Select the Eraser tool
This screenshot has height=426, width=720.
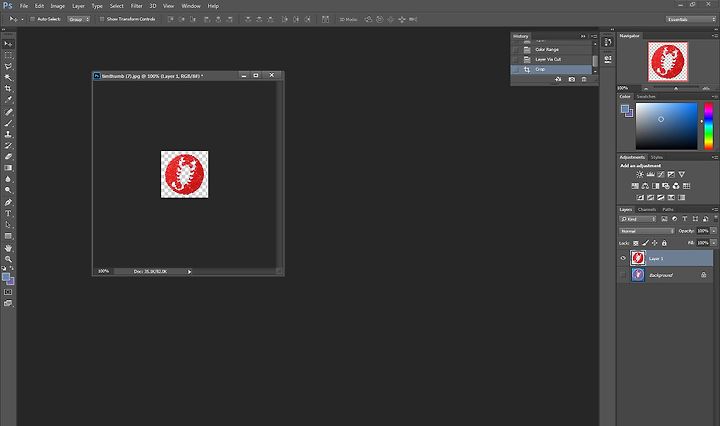tap(8, 157)
